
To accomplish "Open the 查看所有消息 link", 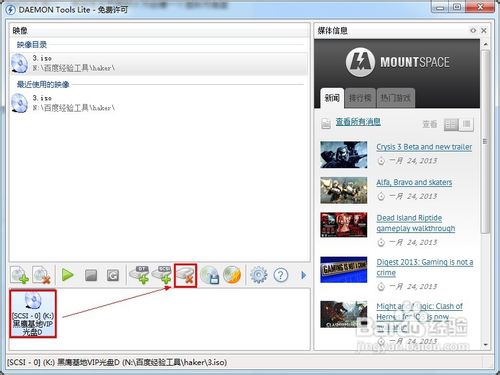I will click(358, 122).
